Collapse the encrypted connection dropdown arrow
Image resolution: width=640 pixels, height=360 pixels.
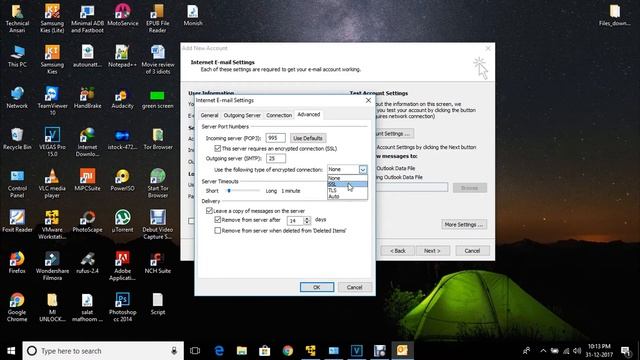362,169
